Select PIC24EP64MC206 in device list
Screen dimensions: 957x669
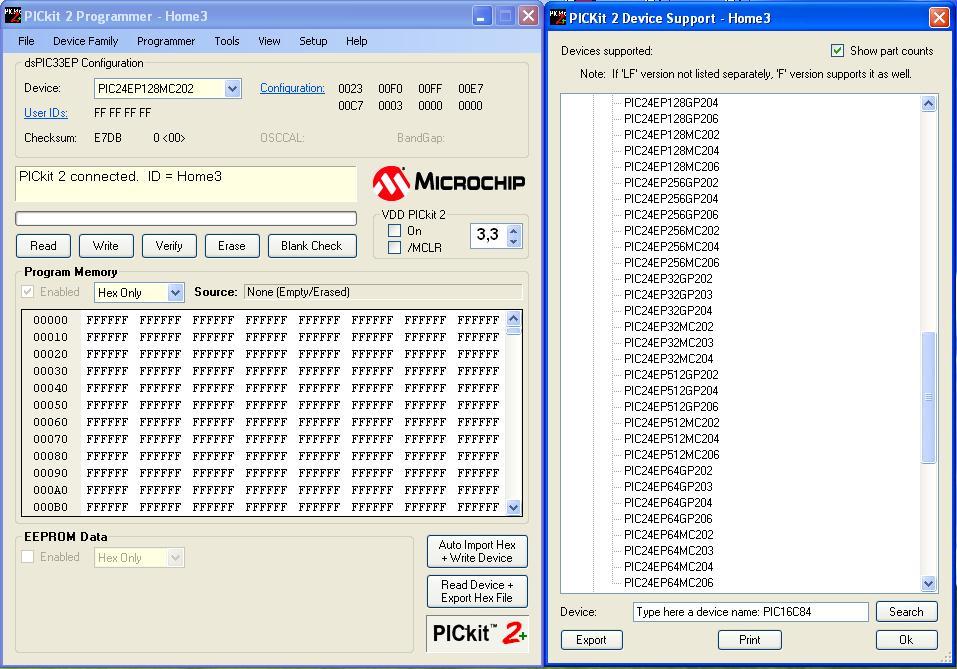(668, 582)
